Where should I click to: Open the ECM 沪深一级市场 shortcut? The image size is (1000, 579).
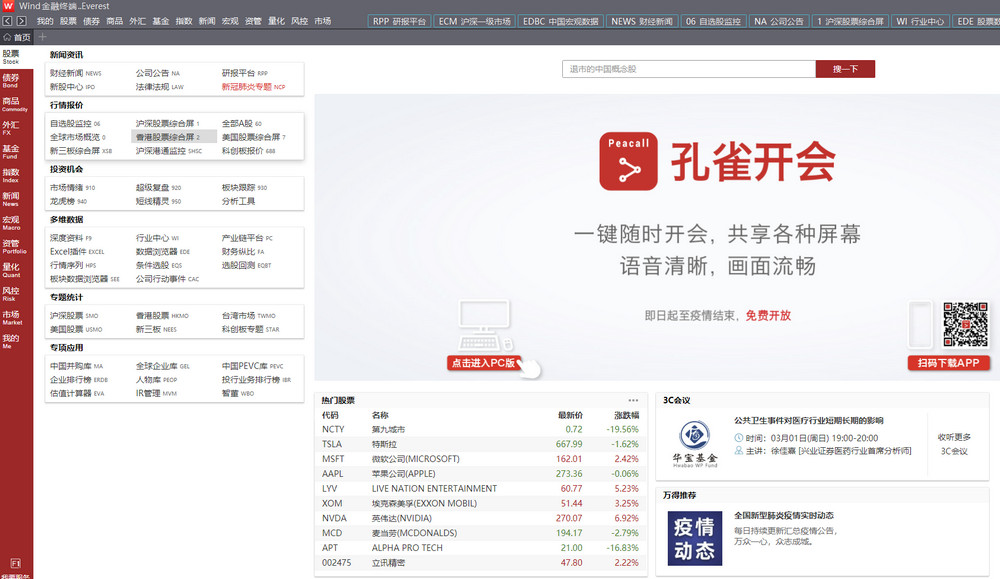pyautogui.click(x=474, y=21)
